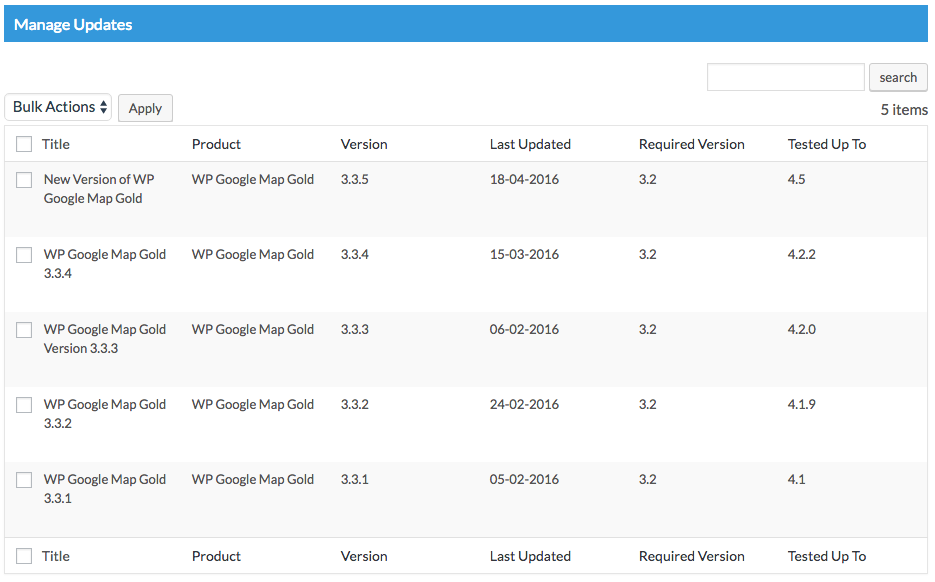
Task: Click the search button
Action: [x=898, y=78]
